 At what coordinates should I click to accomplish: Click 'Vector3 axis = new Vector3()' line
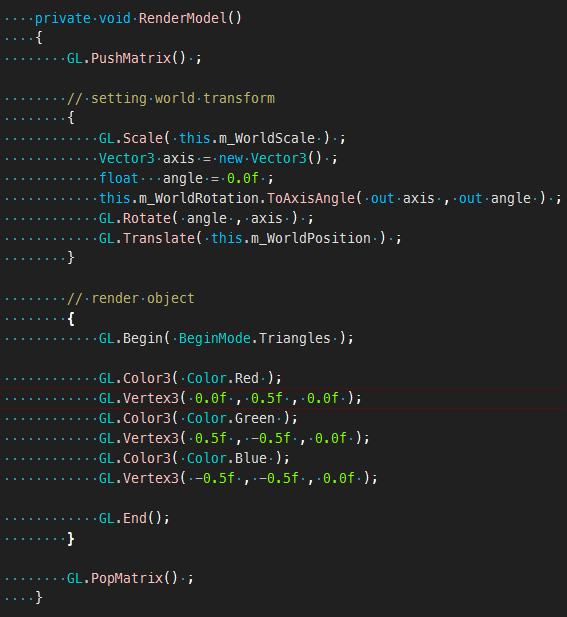click(x=218, y=158)
